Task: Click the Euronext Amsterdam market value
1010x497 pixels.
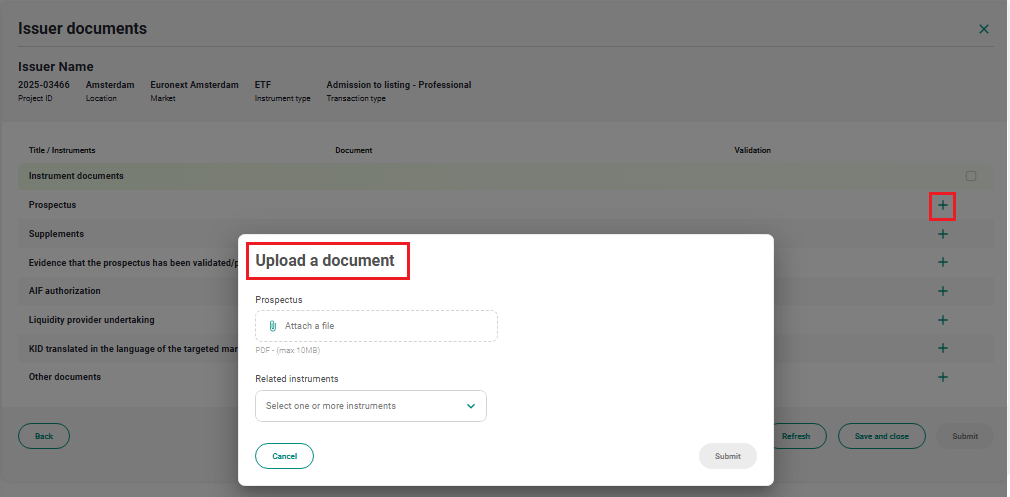Action: tap(195, 85)
